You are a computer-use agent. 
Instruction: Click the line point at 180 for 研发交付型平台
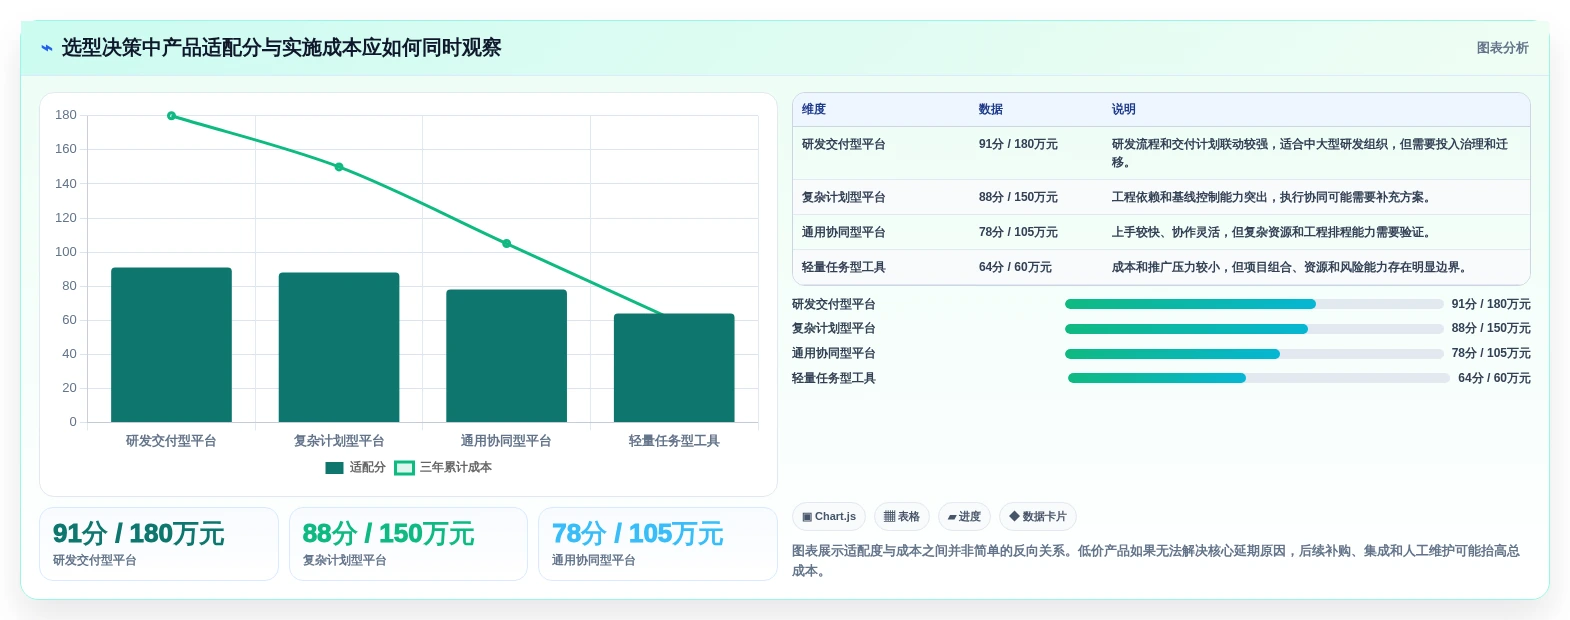[171, 116]
